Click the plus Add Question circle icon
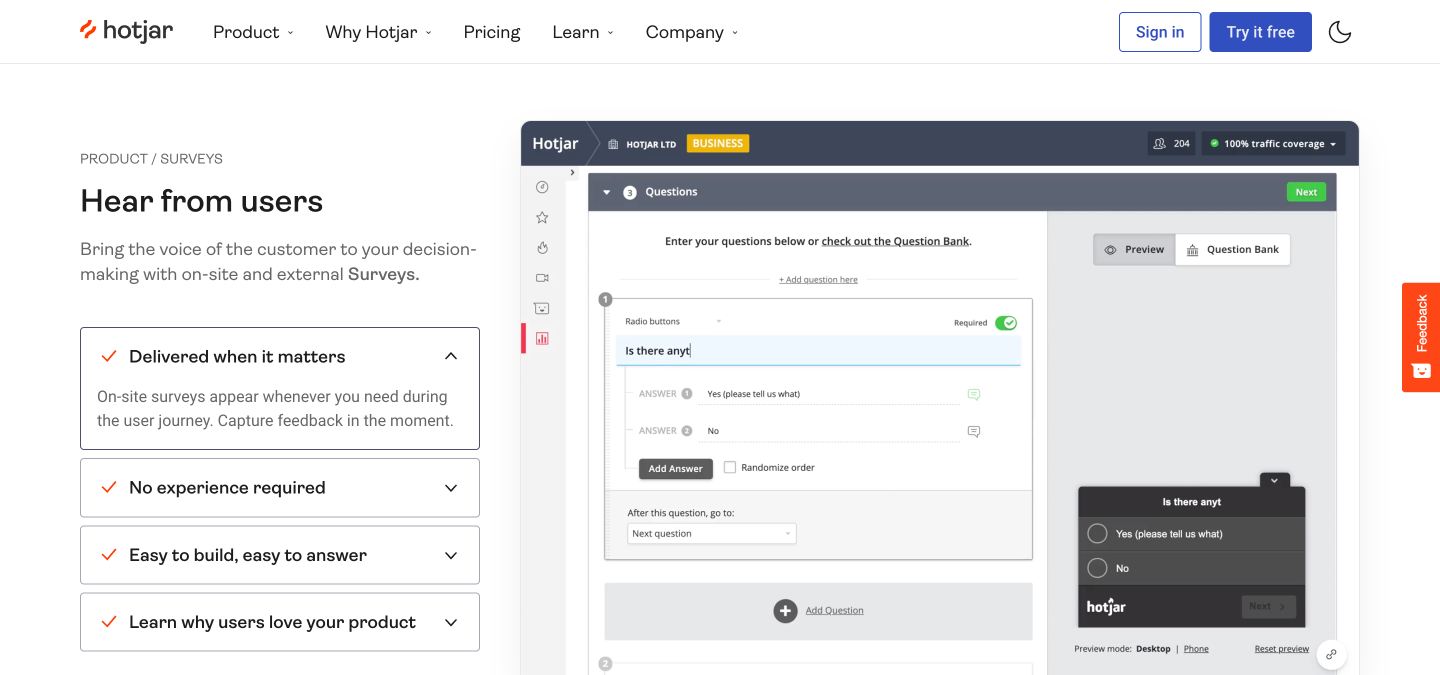The height and width of the screenshot is (675, 1440). (x=785, y=610)
